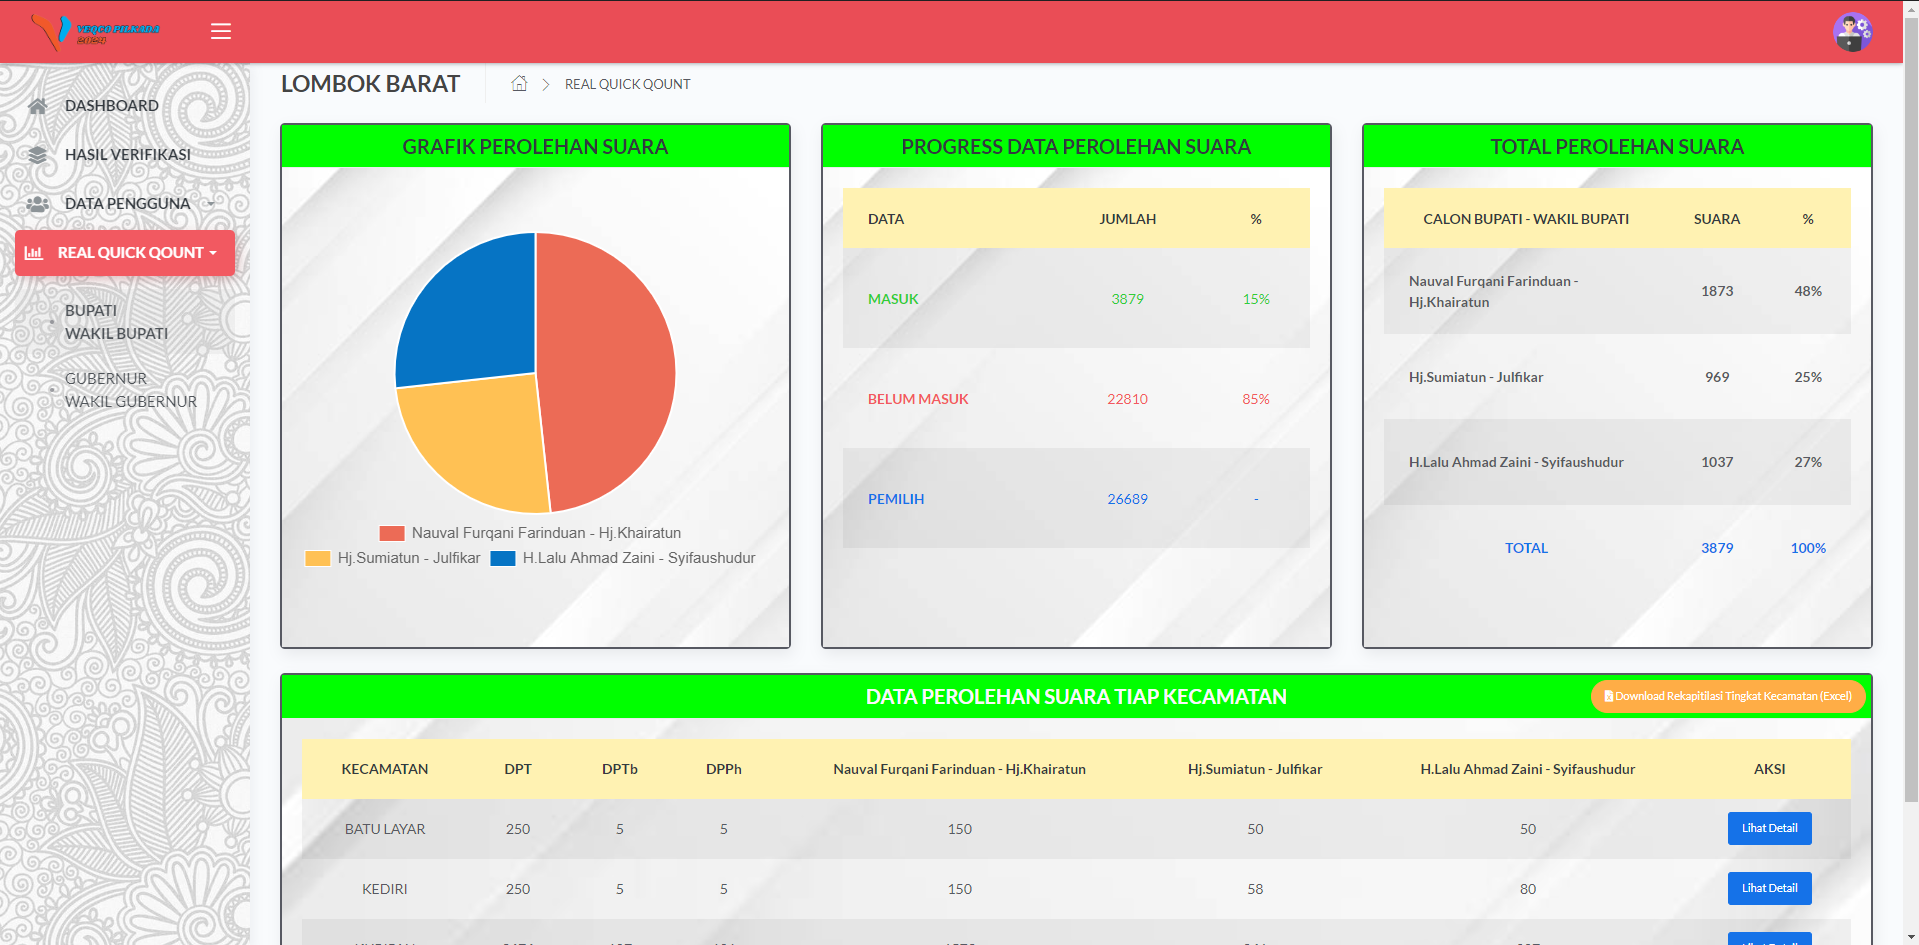The image size is (1919, 945).
Task: Expand the Data Pengguna submenu arrow
Action: click(x=211, y=204)
